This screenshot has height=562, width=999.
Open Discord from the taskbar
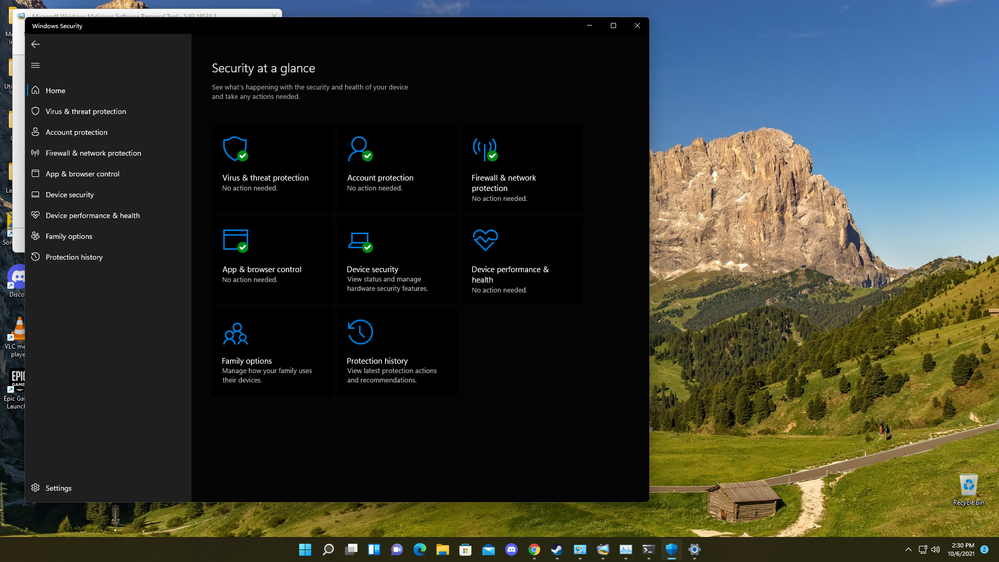512,549
